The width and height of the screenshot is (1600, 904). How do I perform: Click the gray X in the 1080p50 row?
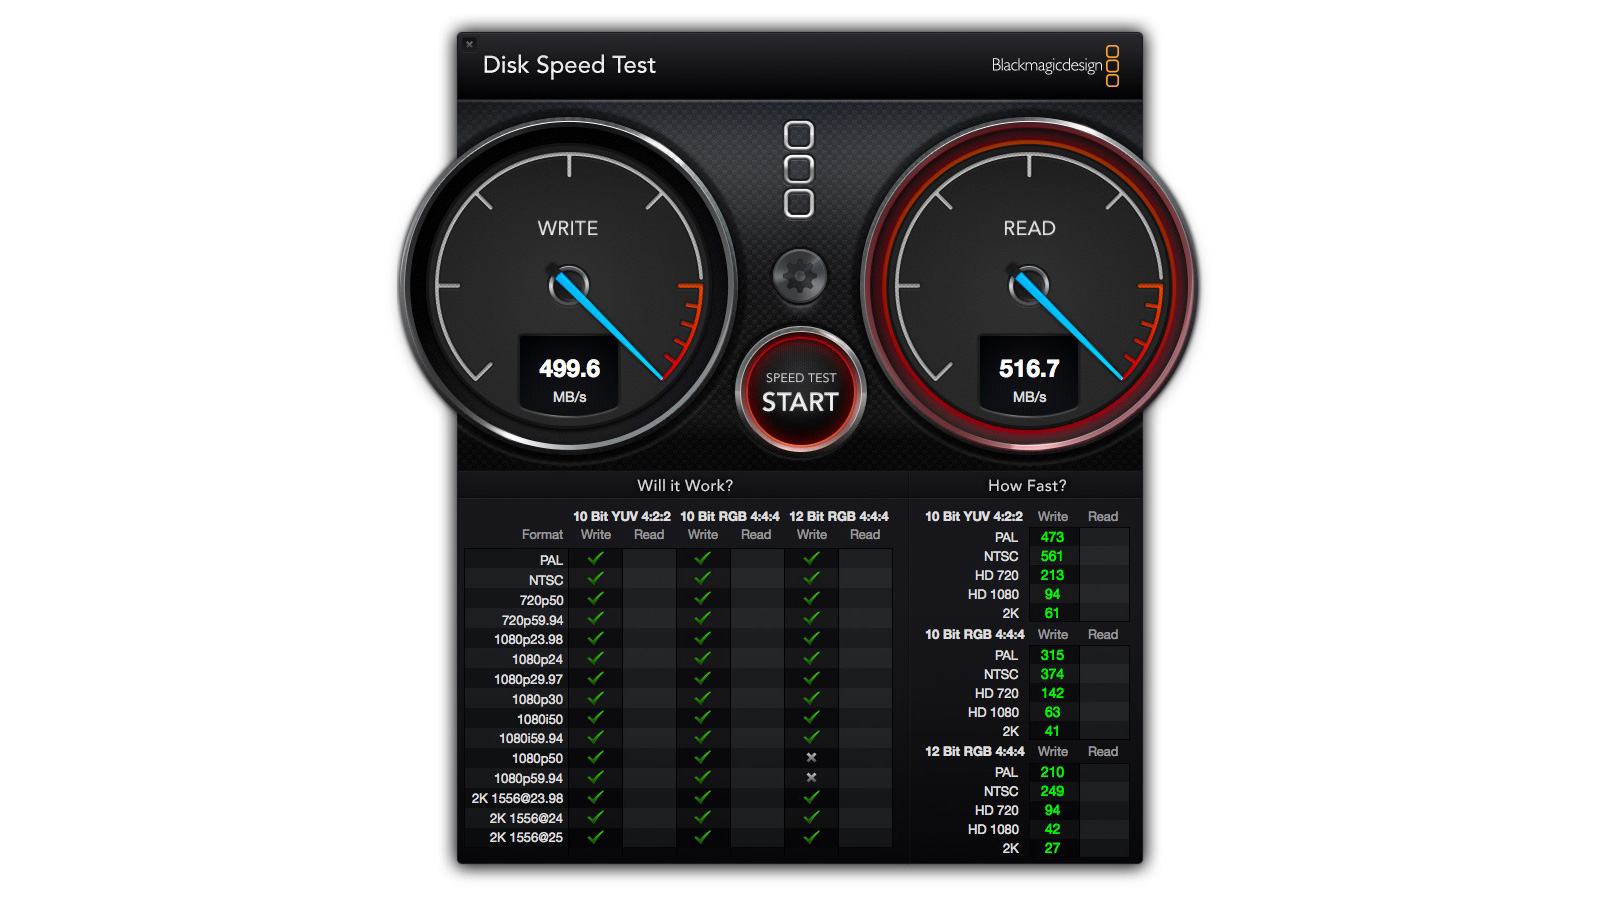click(x=811, y=758)
